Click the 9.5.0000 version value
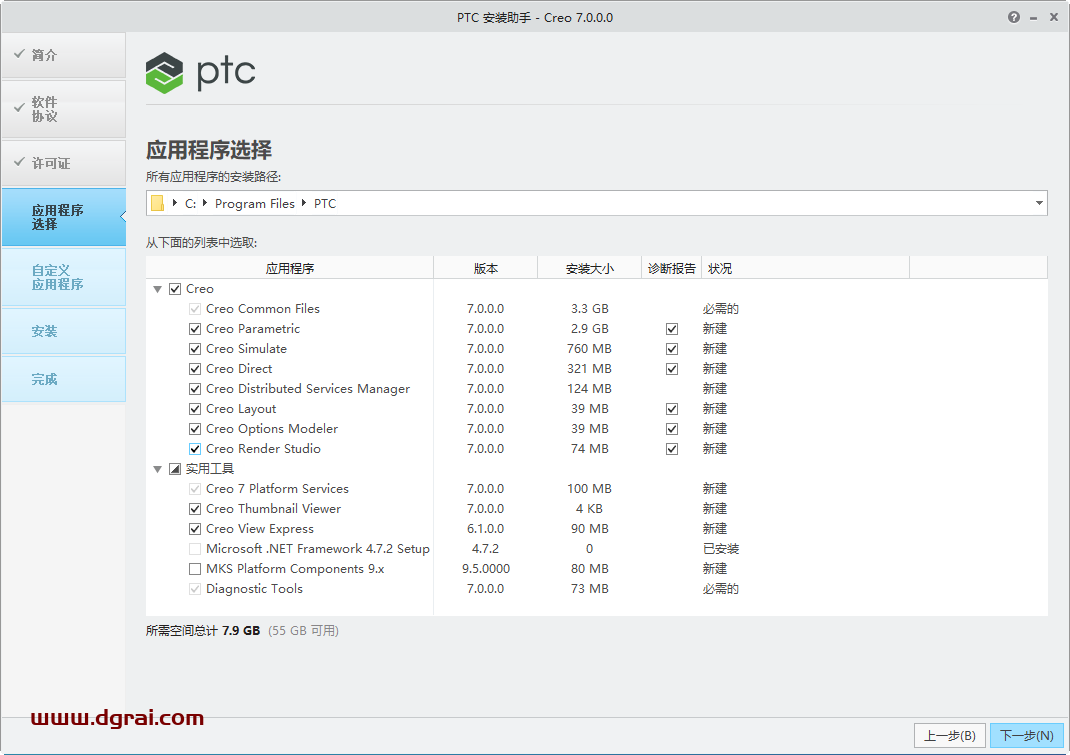The image size is (1070, 755). tap(486, 569)
